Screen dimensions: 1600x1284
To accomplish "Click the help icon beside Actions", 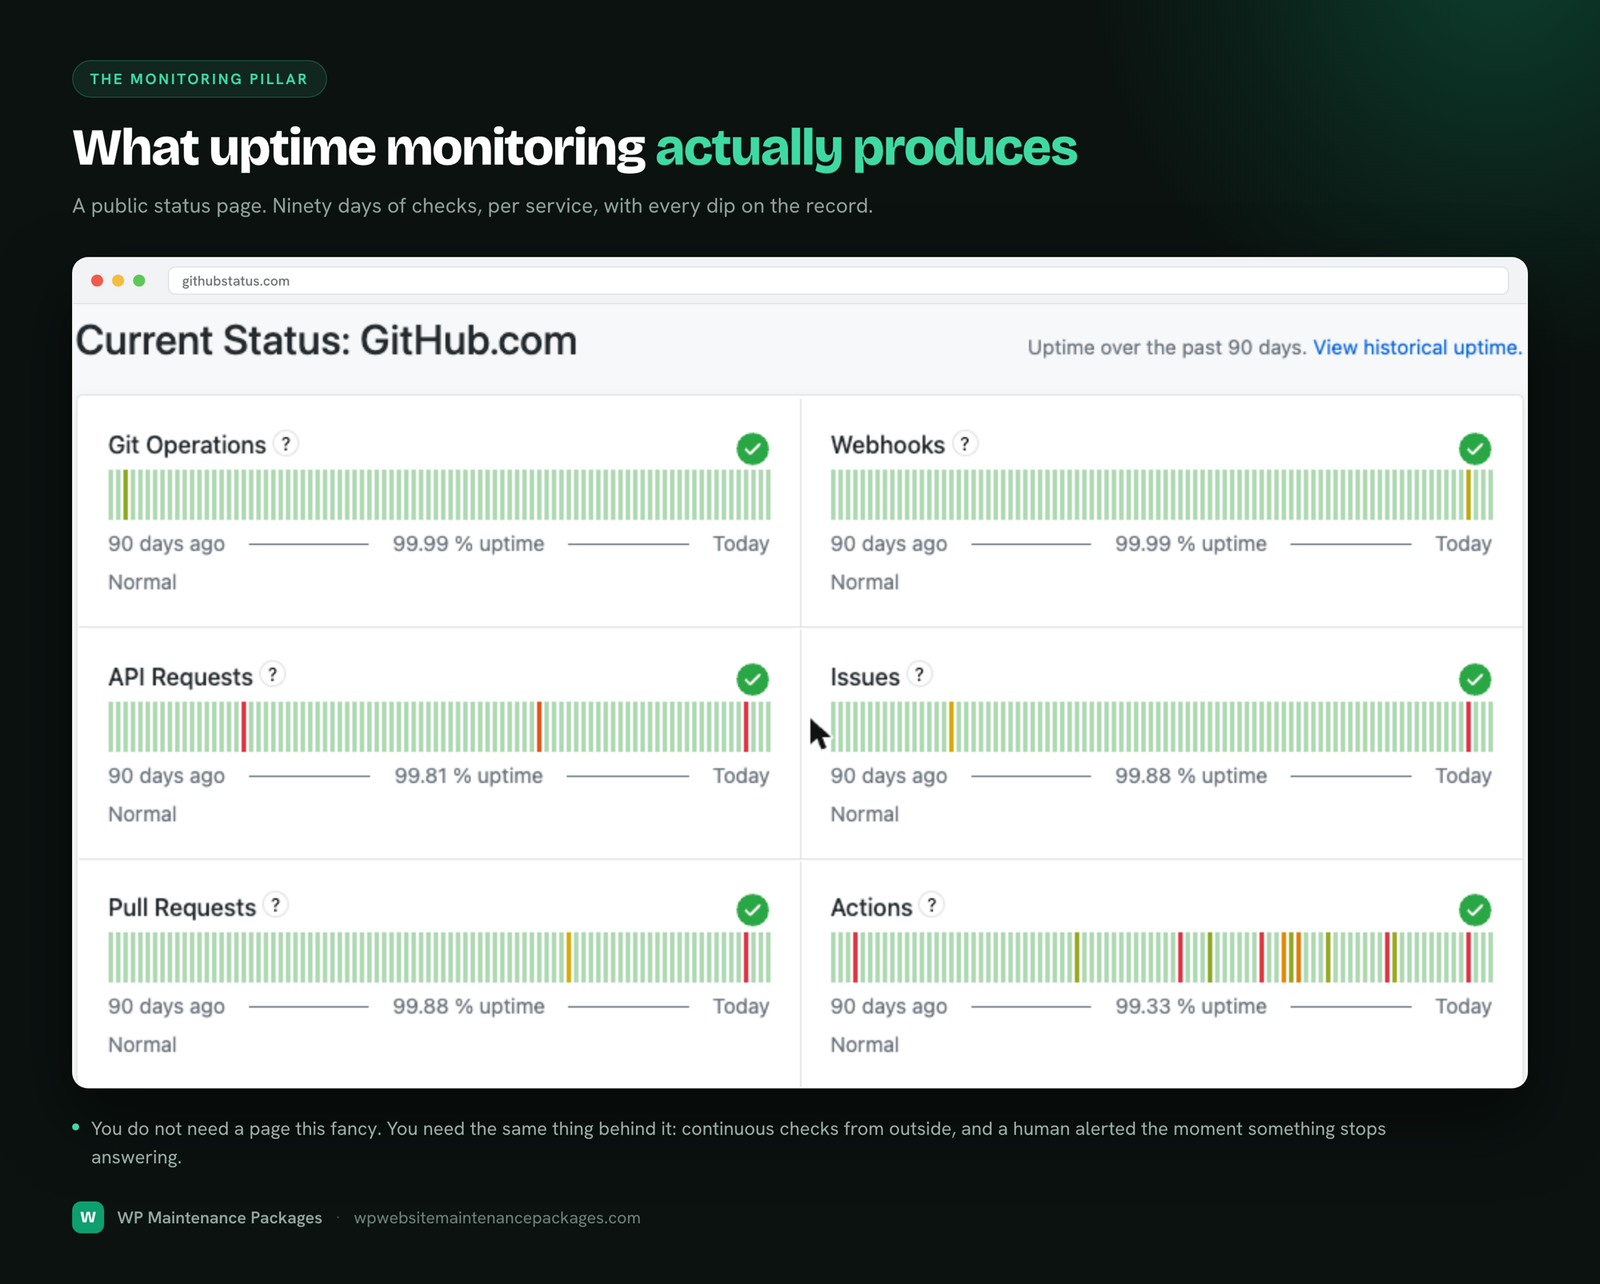I will pos(932,905).
